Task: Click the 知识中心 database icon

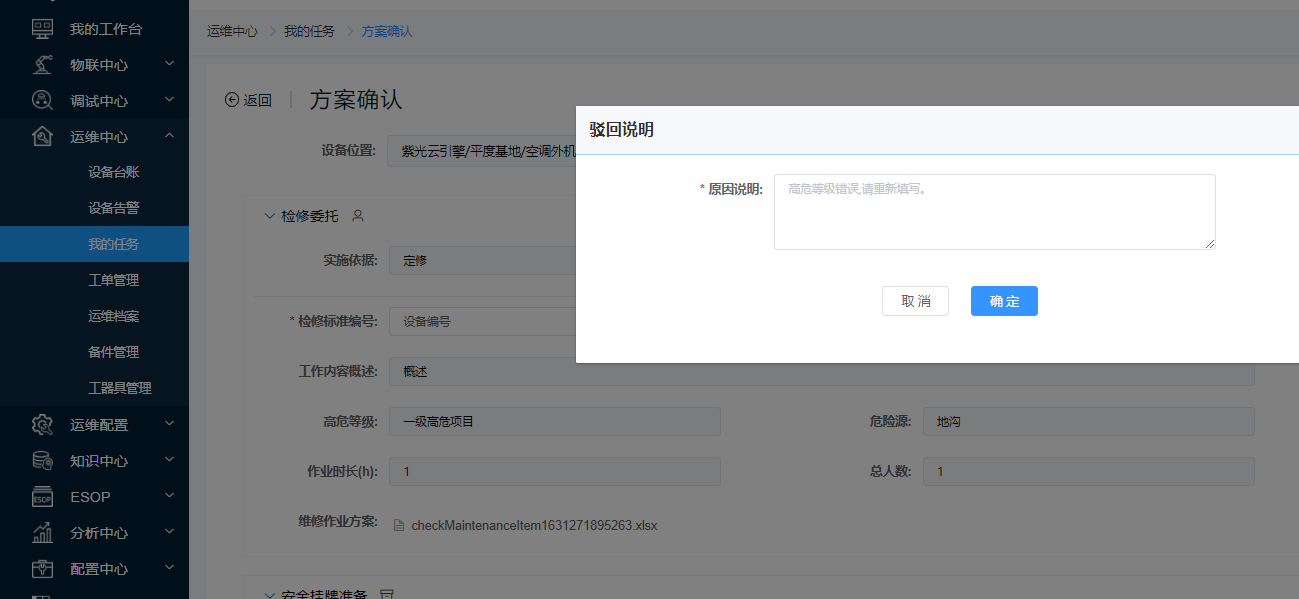Action: click(x=42, y=461)
